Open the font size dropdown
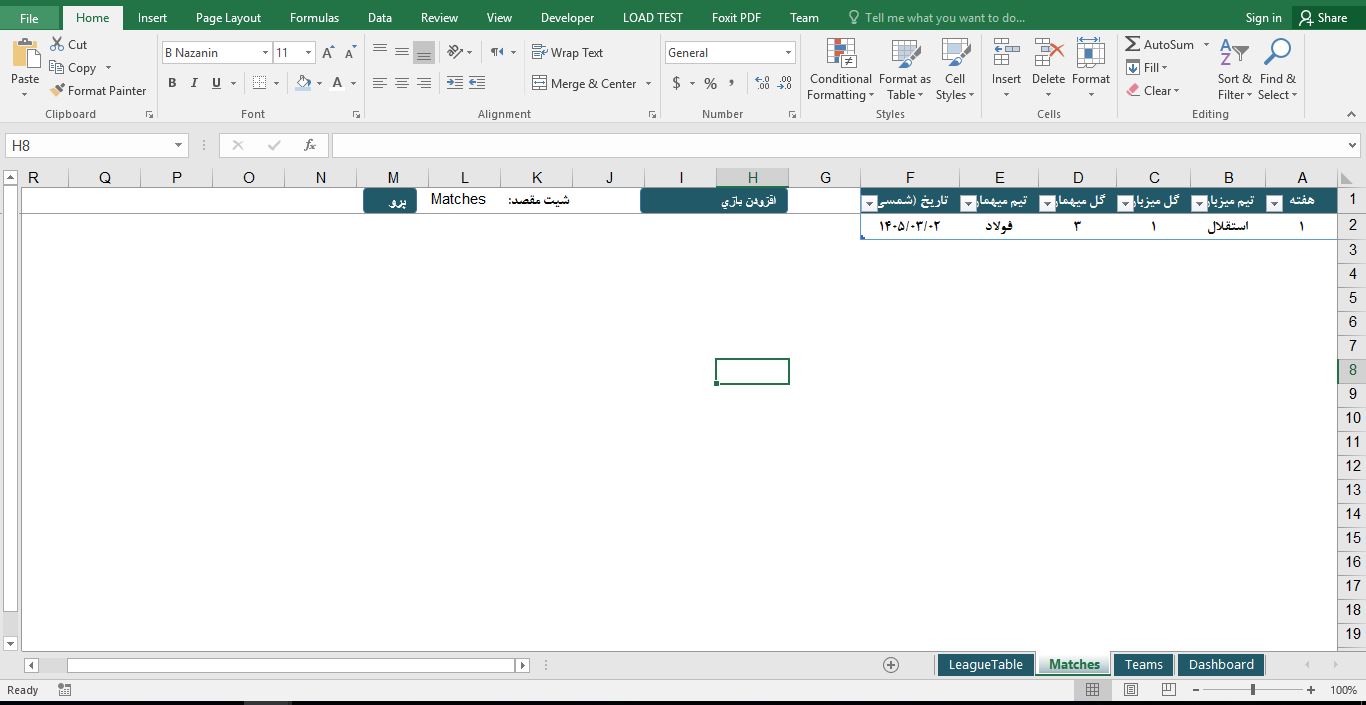Viewport: 1366px width, 705px height. (308, 52)
